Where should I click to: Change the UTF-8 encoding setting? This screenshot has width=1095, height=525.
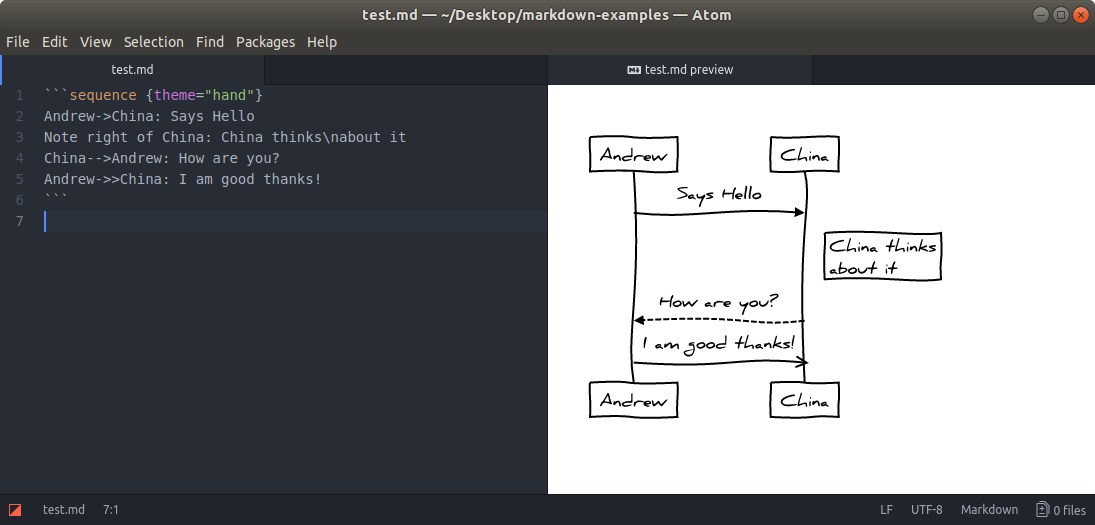tap(926, 510)
